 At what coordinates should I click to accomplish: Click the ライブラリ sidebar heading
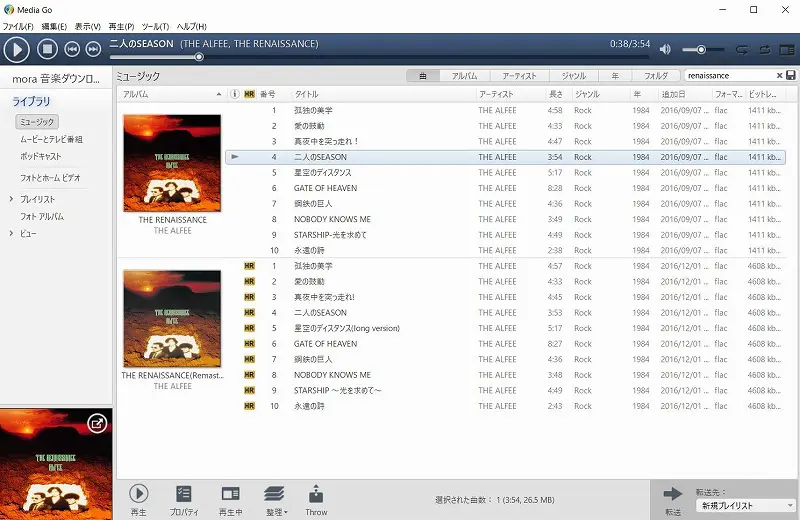click(x=31, y=102)
